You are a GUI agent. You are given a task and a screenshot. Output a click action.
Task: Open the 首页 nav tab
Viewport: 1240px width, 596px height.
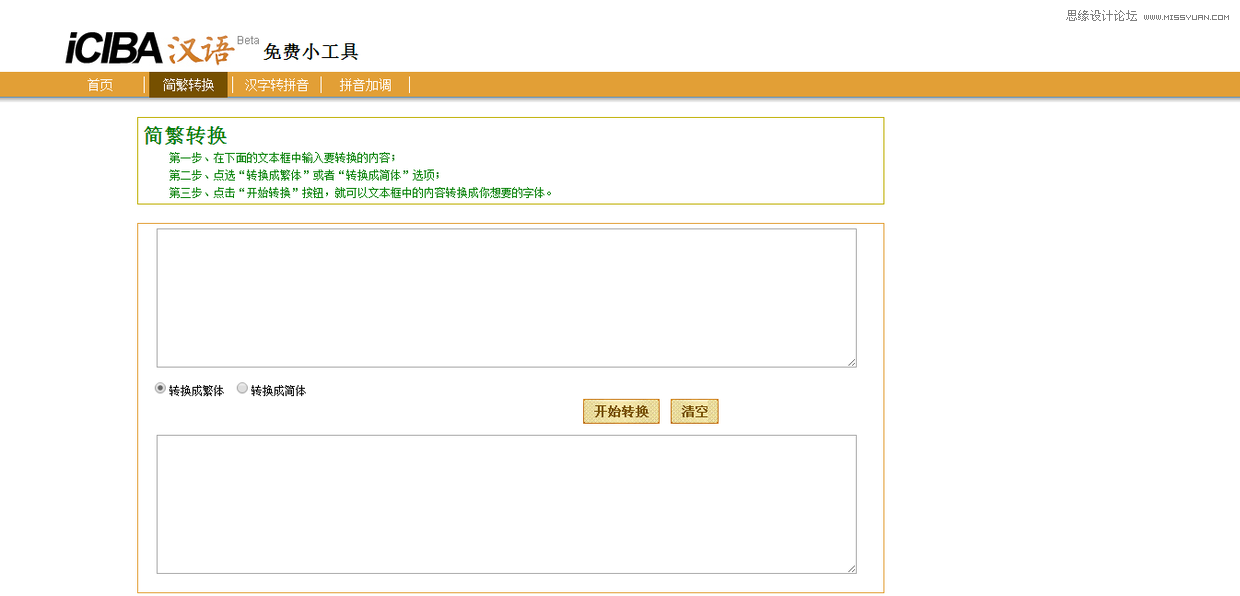click(x=100, y=85)
